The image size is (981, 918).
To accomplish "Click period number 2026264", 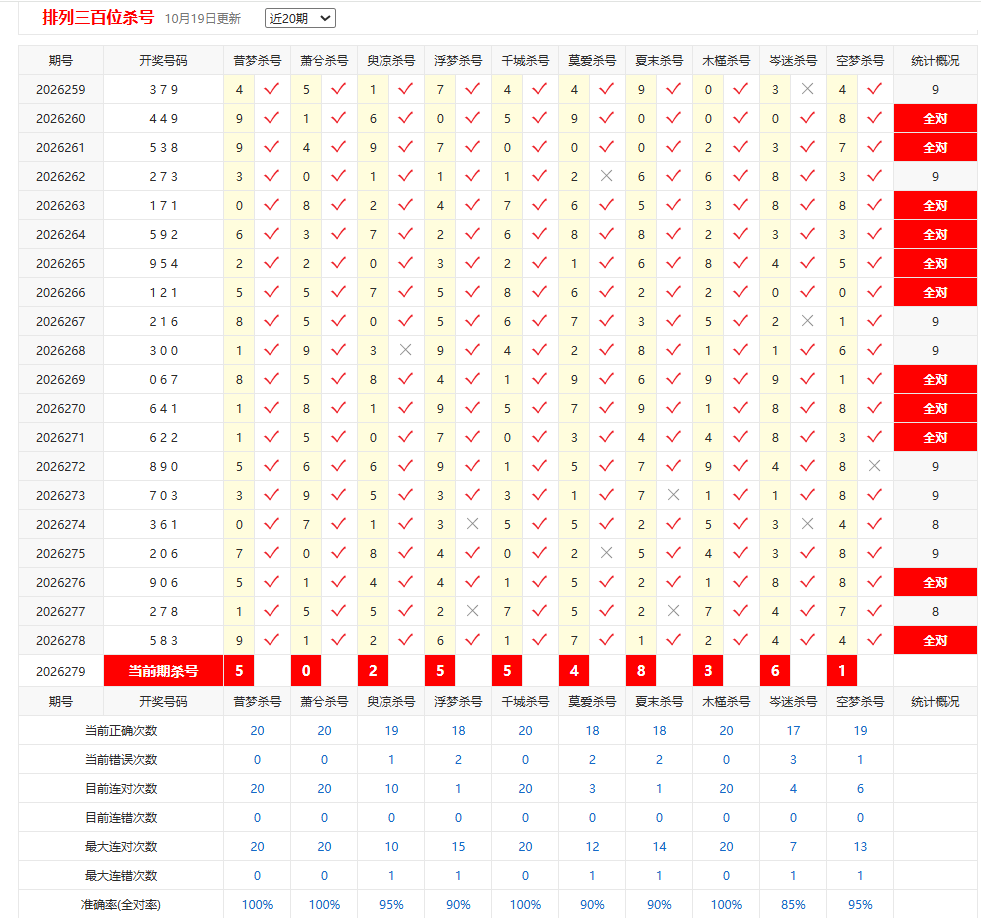I will coord(61,235).
